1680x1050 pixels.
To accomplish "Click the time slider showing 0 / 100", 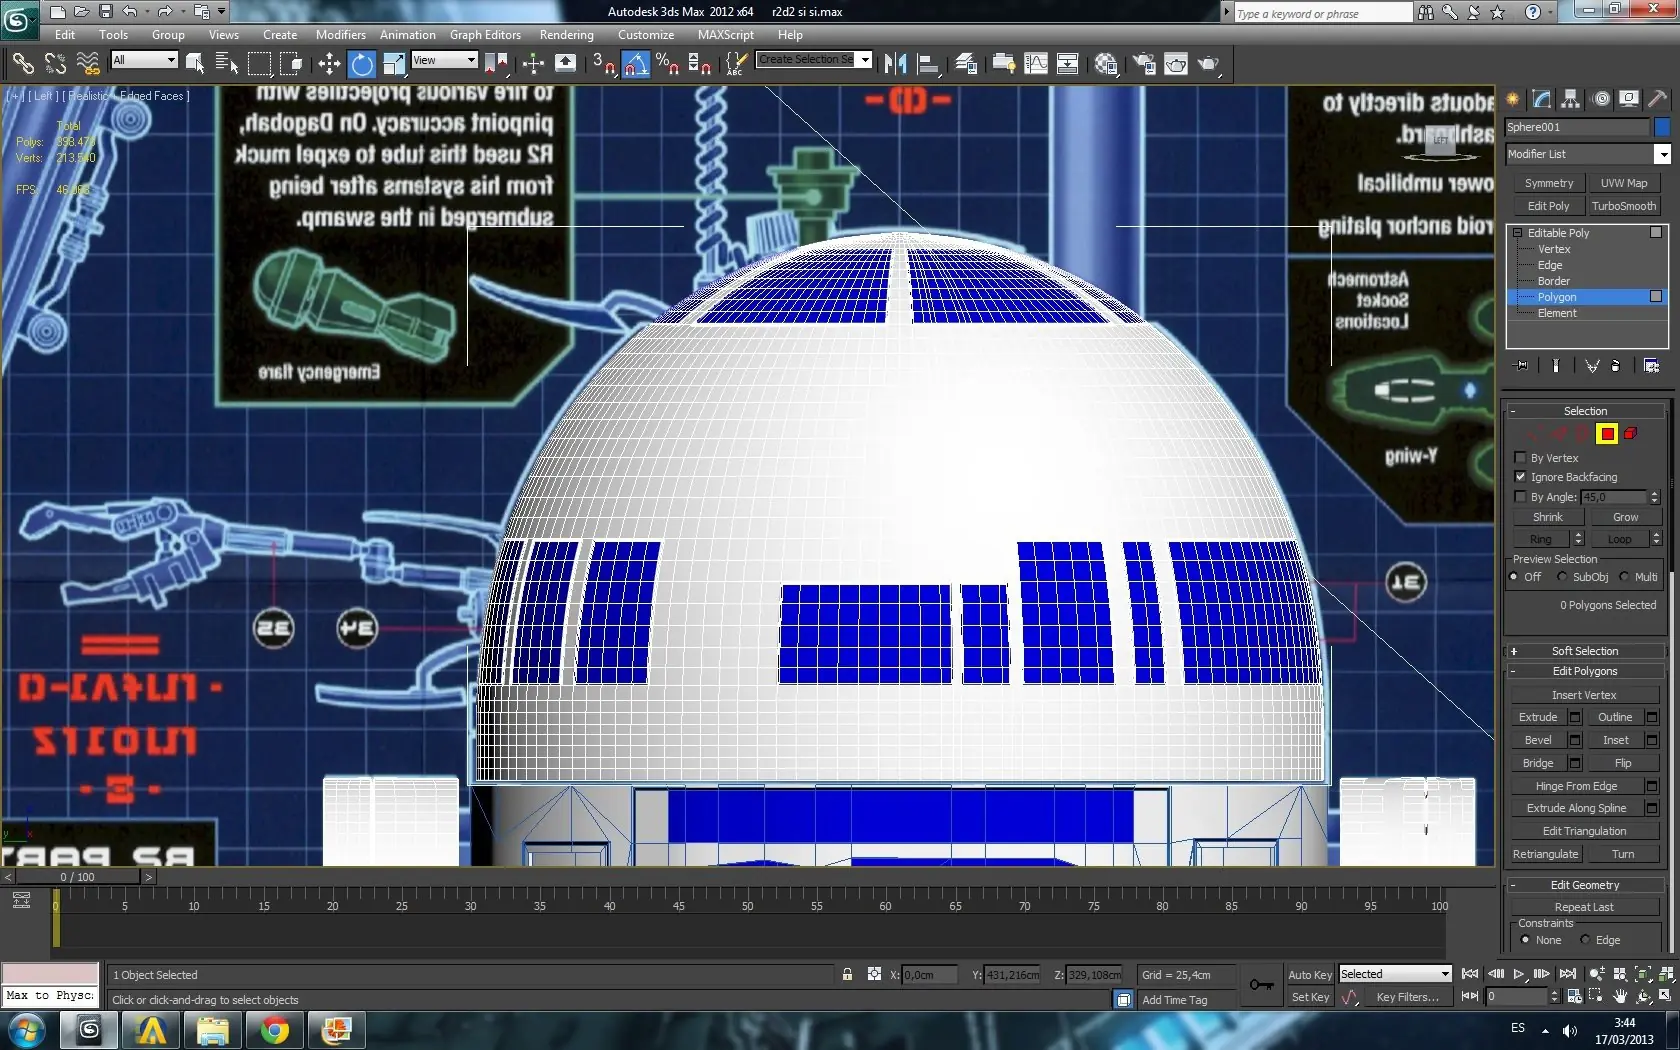I will click(78, 877).
